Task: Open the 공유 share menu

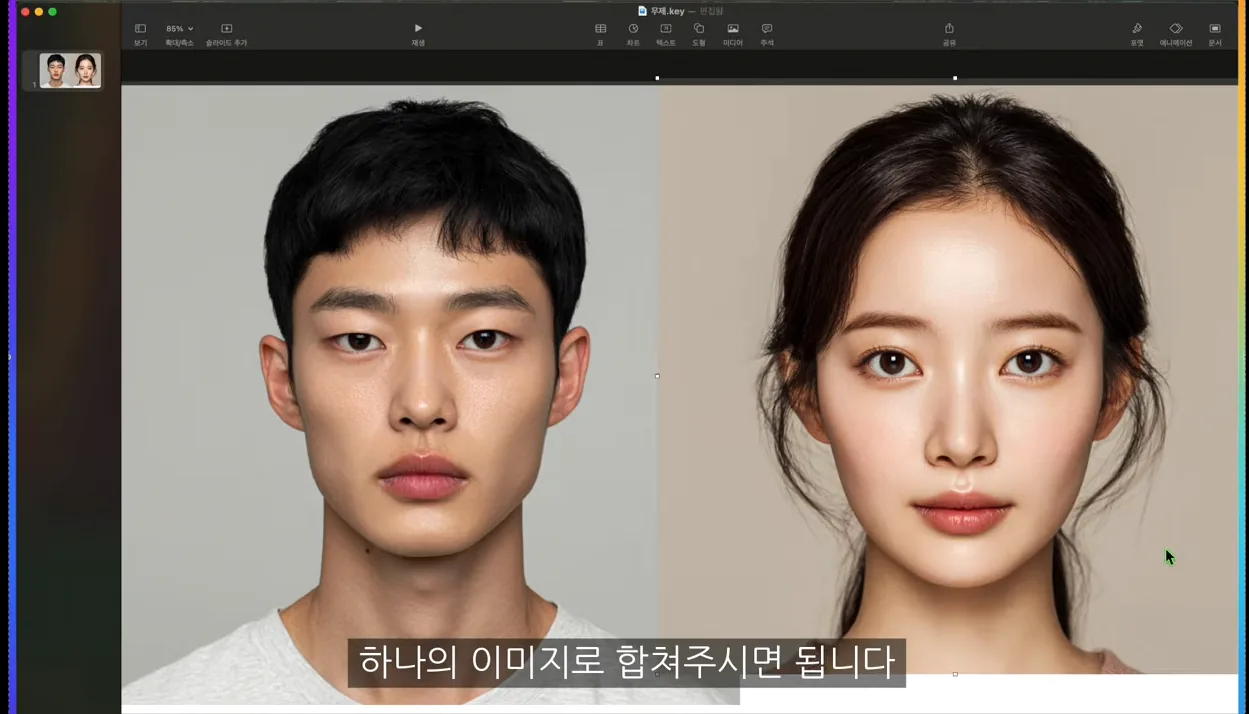Action: pos(949,34)
